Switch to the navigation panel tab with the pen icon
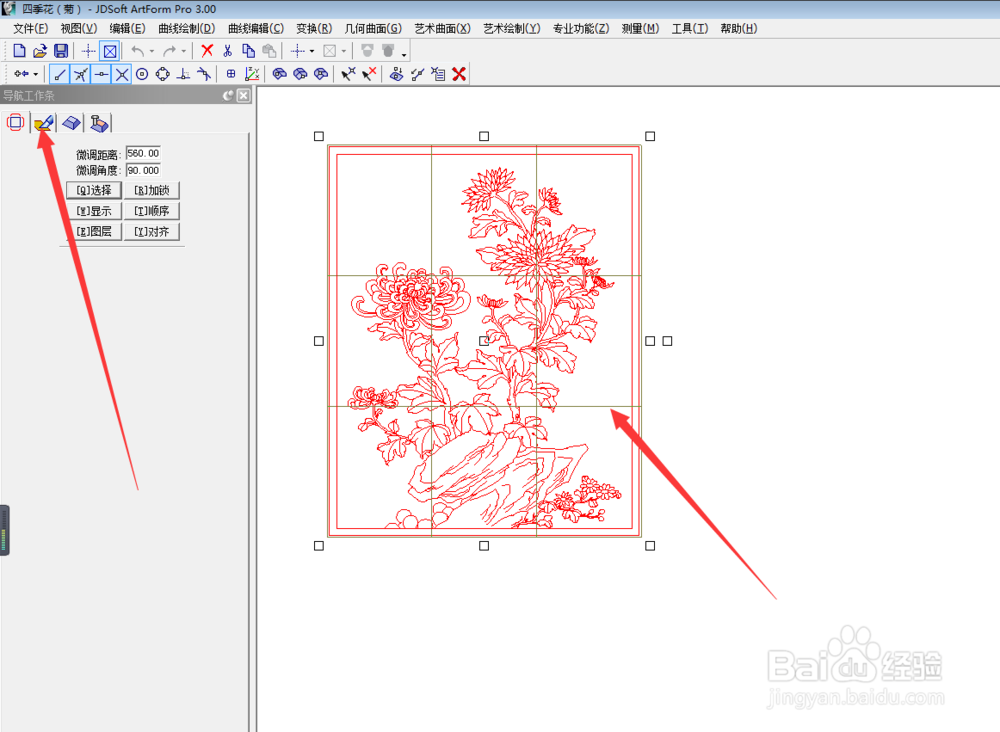1000x732 pixels. tap(44, 122)
